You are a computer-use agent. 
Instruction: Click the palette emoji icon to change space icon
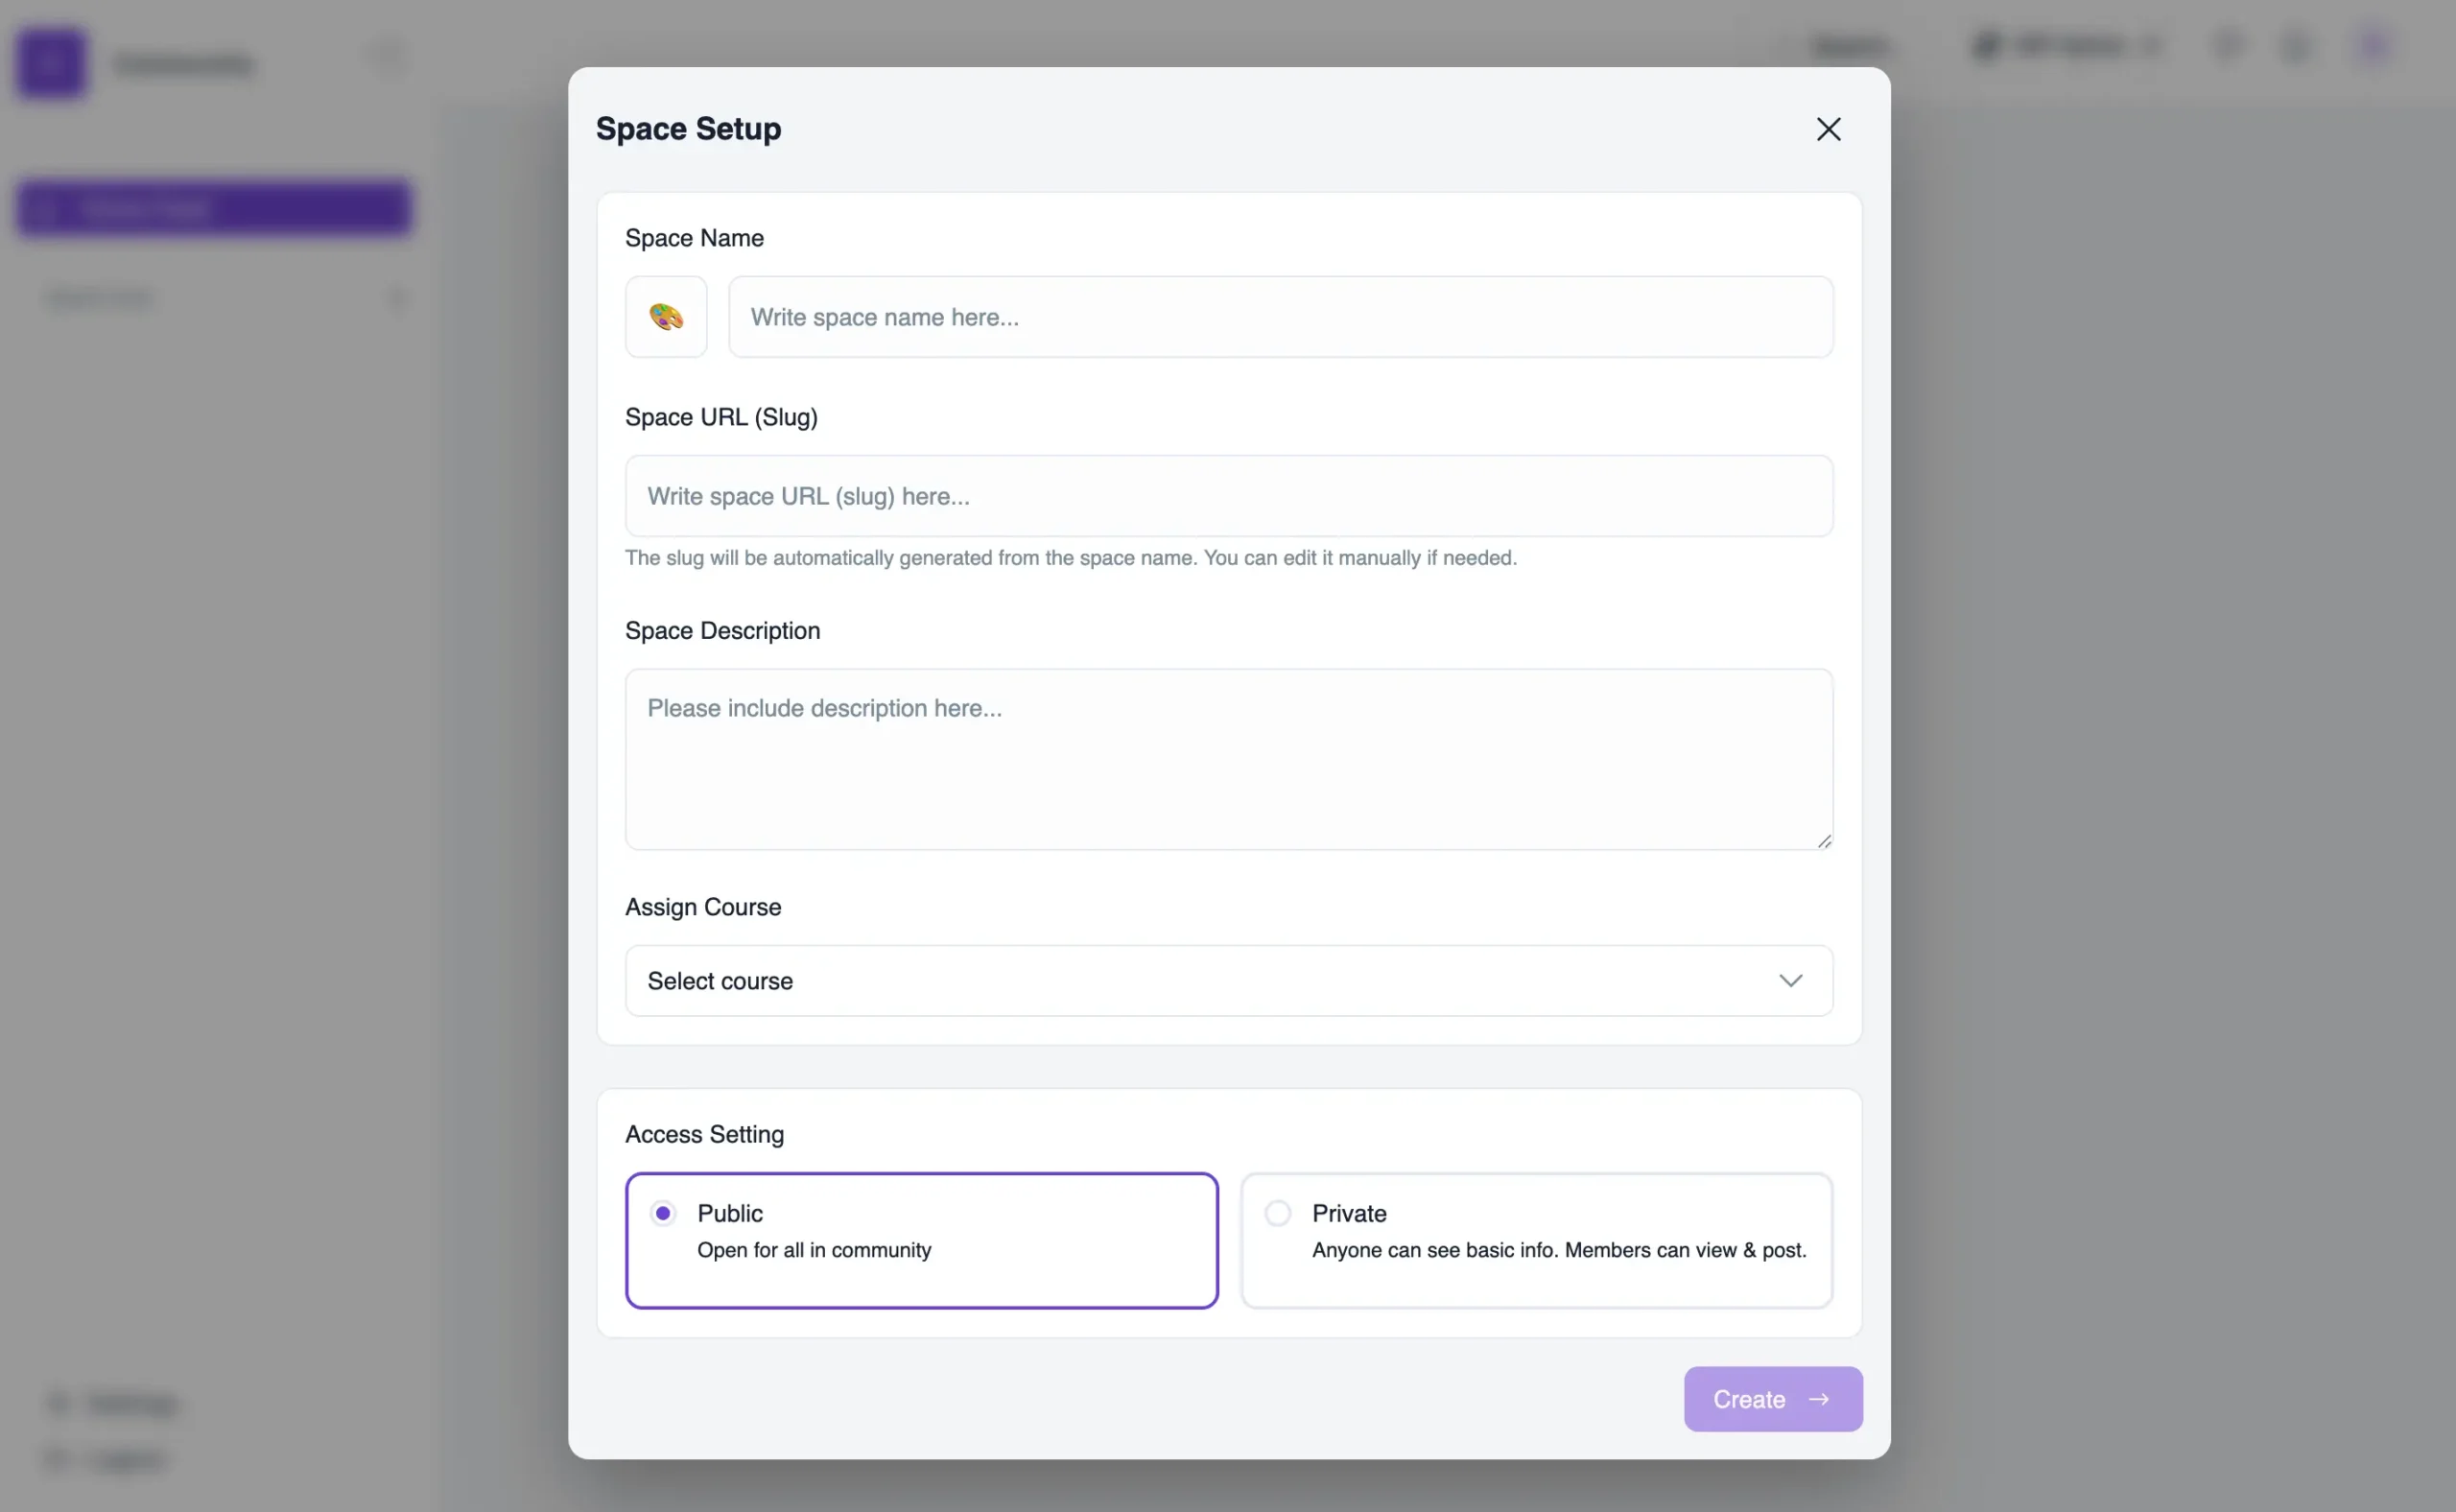point(665,317)
